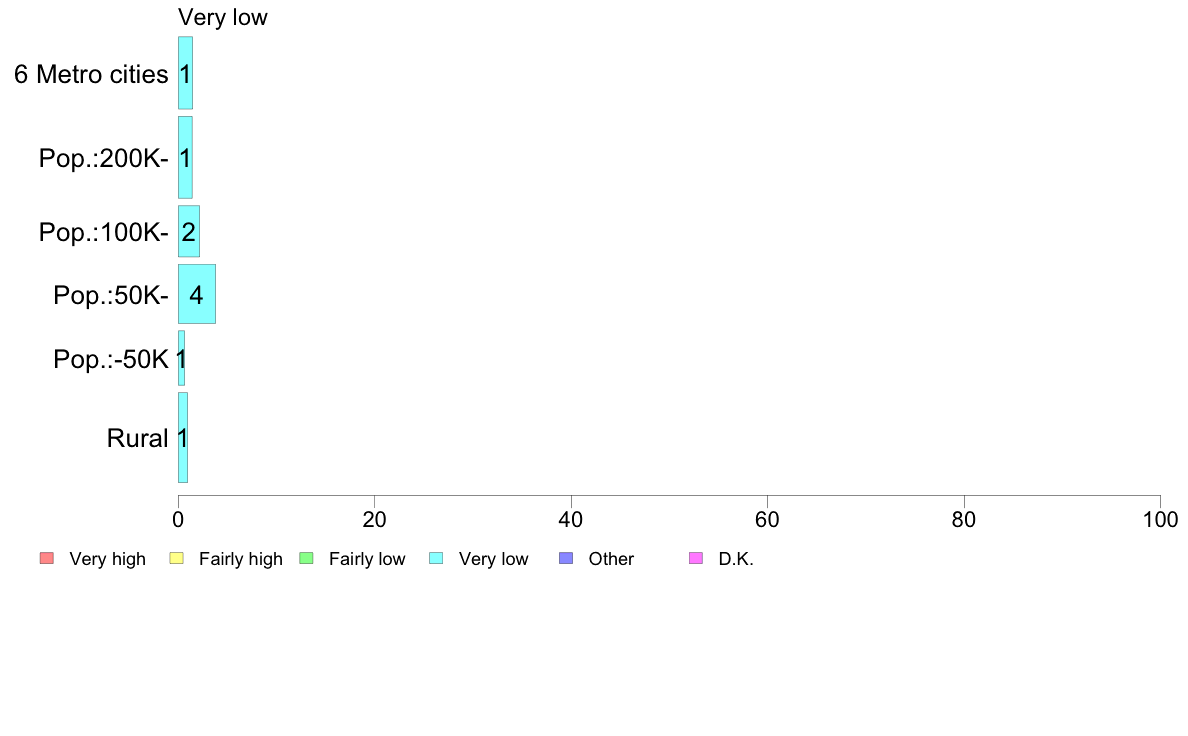1188x736 pixels.
Task: Select the Pop.:200K- bar
Action: (x=186, y=158)
